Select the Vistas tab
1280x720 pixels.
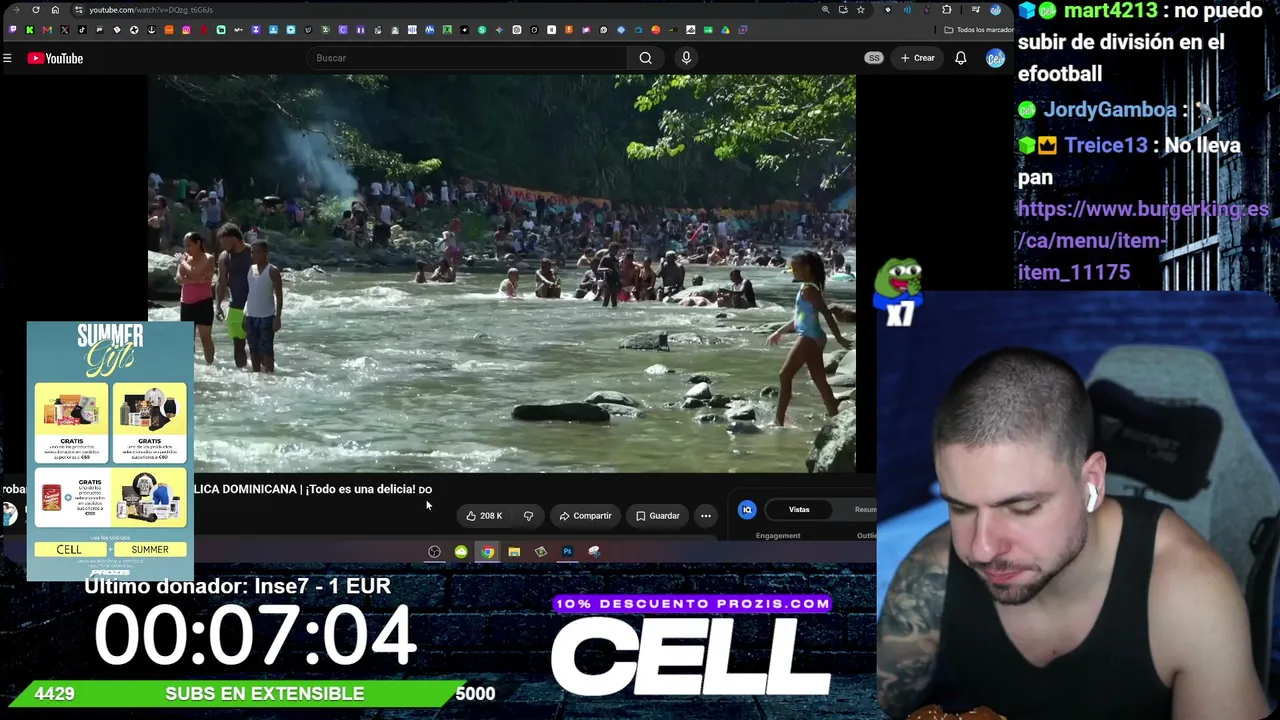pyautogui.click(x=799, y=510)
